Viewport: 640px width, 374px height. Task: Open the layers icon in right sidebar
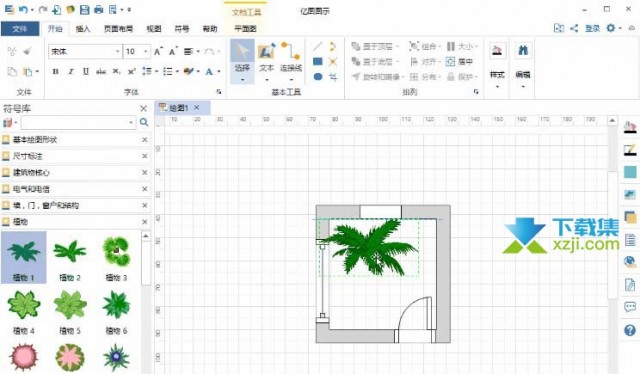click(630, 217)
